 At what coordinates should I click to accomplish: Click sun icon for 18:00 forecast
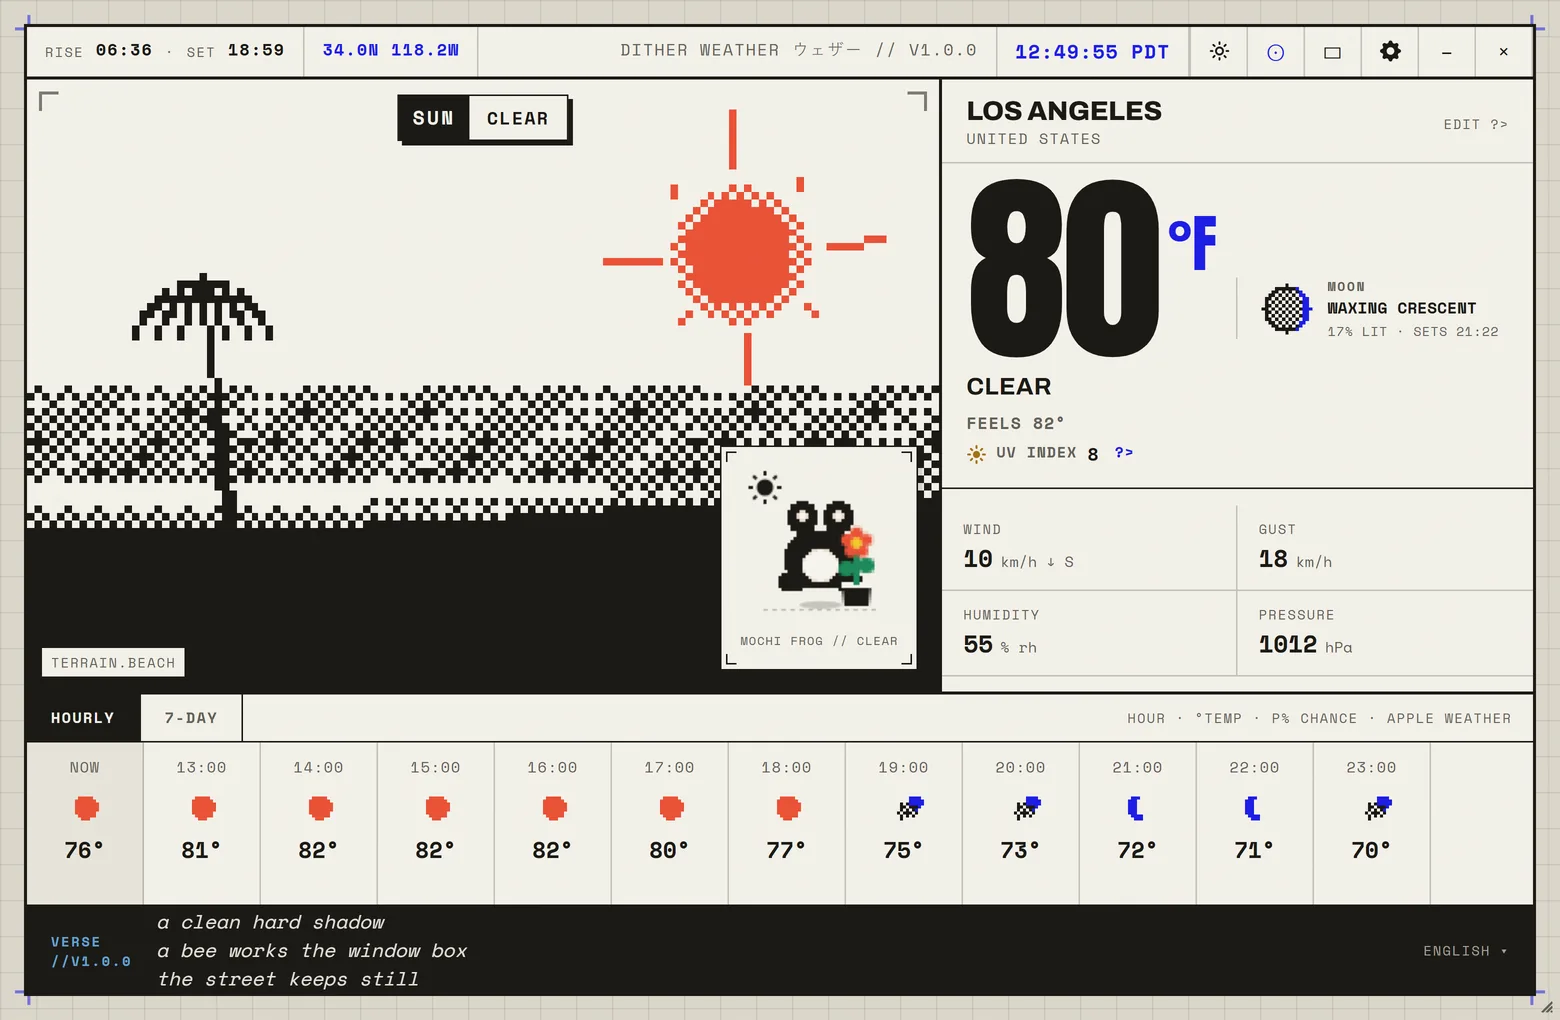(788, 808)
